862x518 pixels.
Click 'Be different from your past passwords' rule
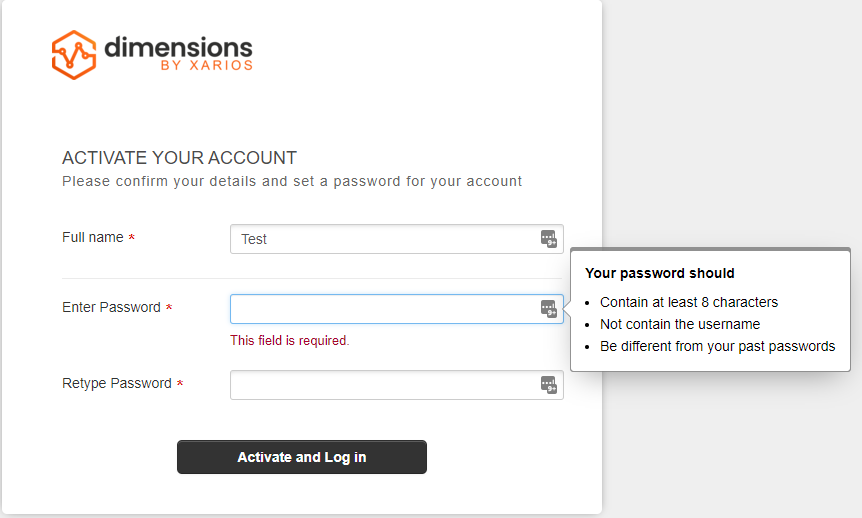click(717, 346)
